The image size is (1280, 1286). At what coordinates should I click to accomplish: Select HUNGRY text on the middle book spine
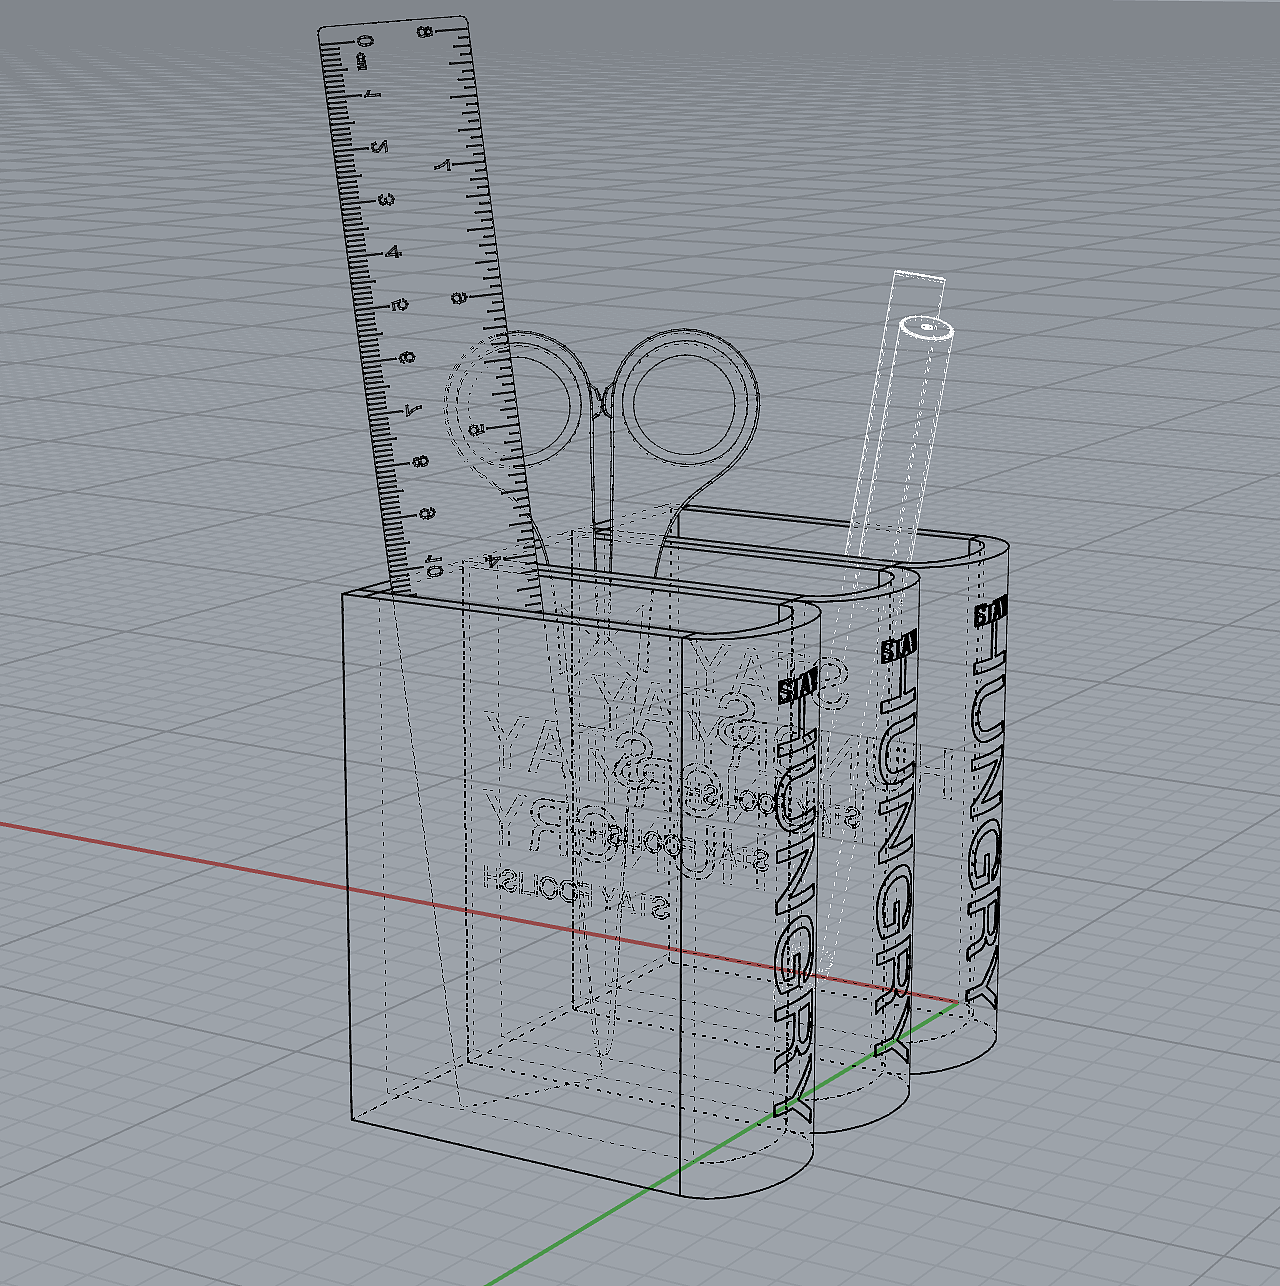tap(893, 860)
